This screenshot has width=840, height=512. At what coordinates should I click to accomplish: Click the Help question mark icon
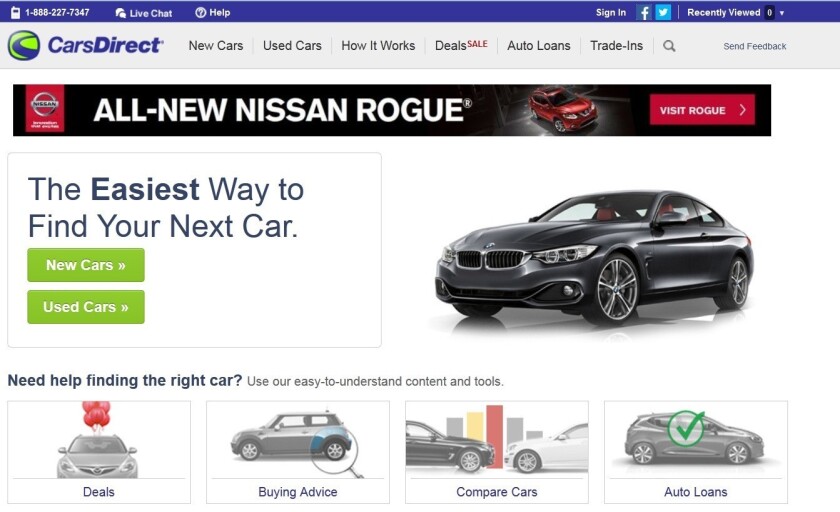click(x=200, y=12)
